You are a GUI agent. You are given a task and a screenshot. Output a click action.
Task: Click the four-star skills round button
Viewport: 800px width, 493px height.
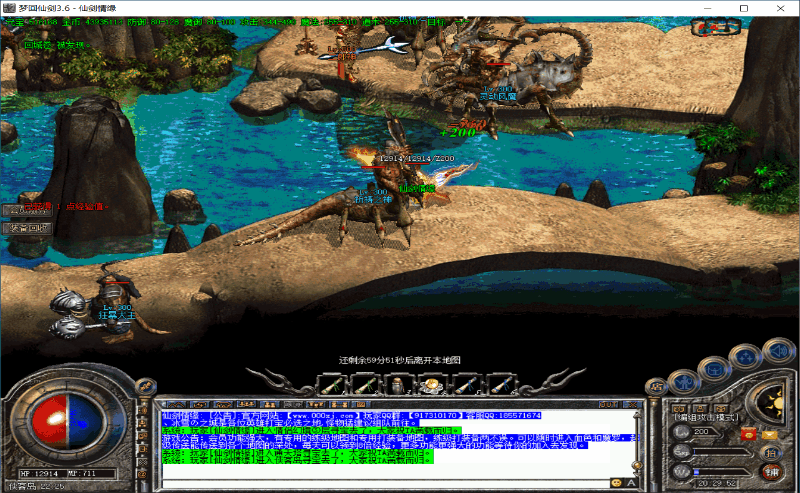[x=743, y=354]
